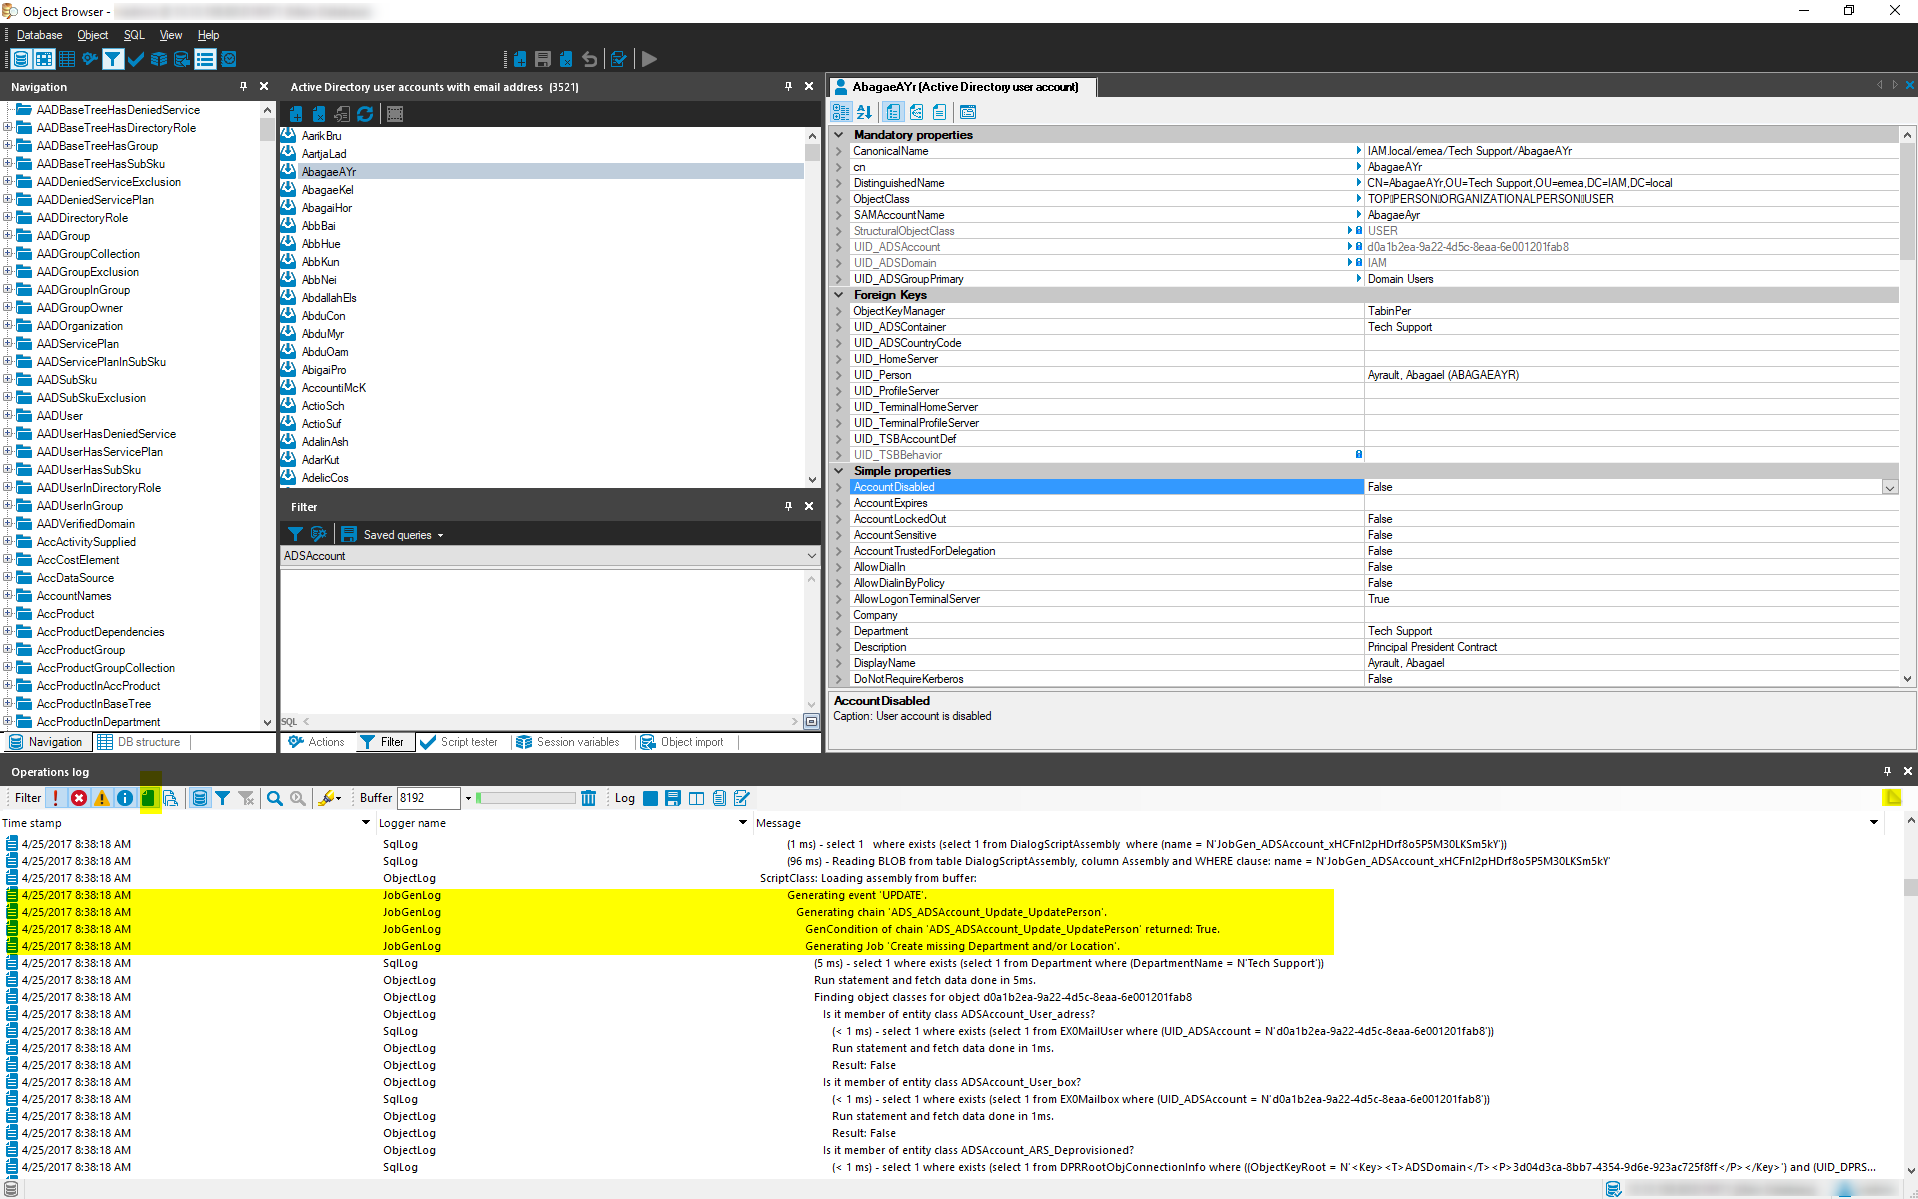
Task: Toggle the database log filter button
Action: click(x=200, y=798)
